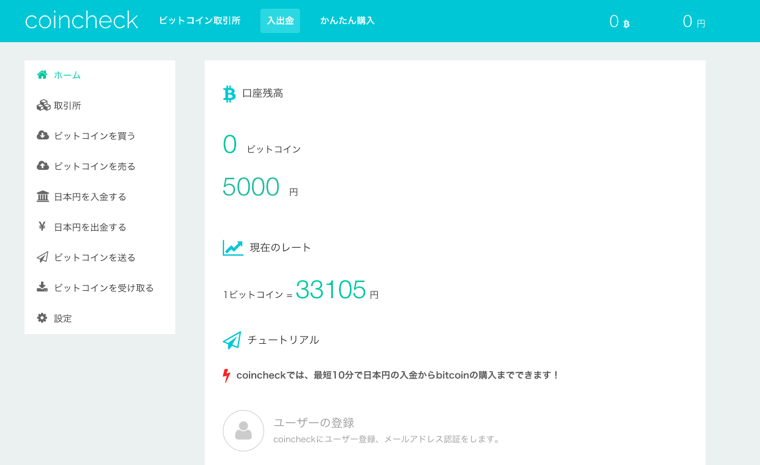Click the 5000 円 balance

[x=260, y=187]
